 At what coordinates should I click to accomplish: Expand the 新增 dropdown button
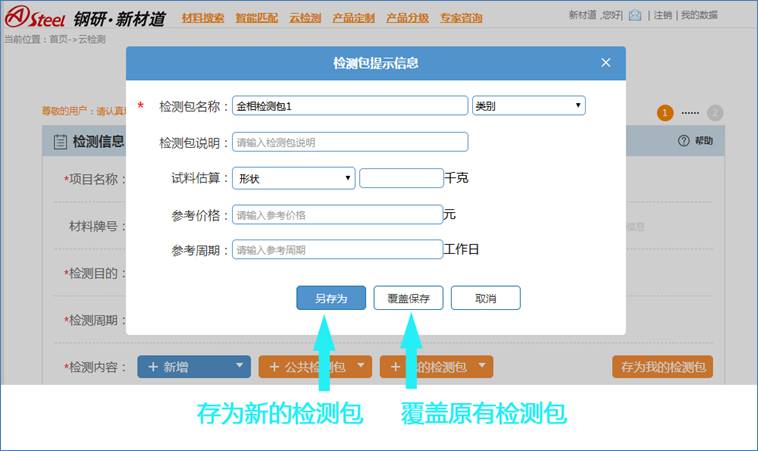[239, 367]
